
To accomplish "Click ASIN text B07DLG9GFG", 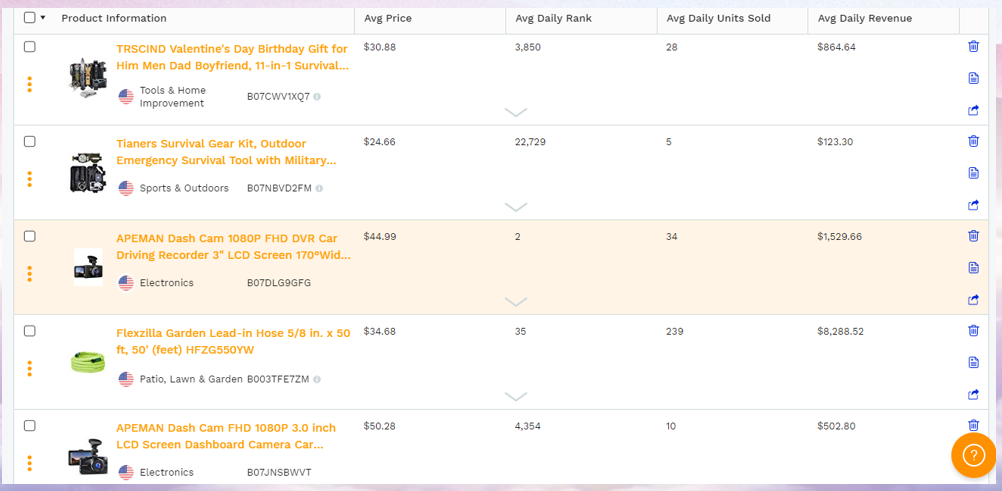I will (279, 283).
